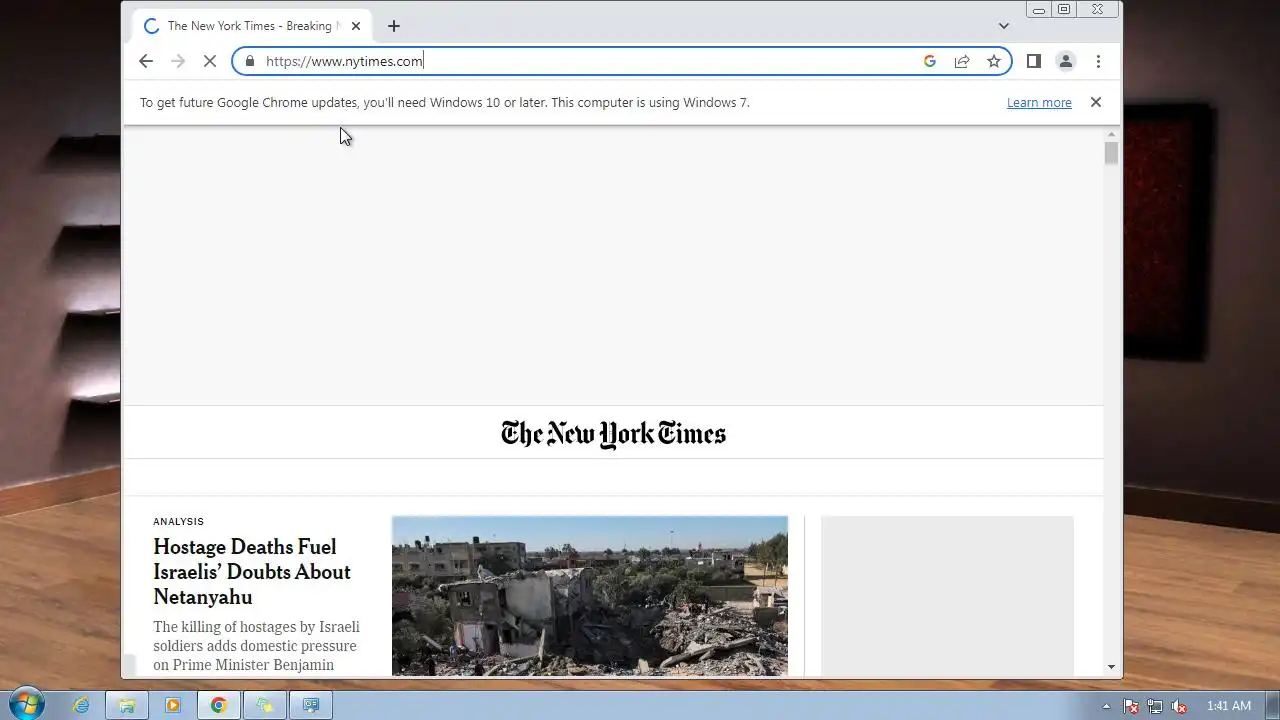Bookmark this page with the star
The height and width of the screenshot is (720, 1280).
[994, 61]
